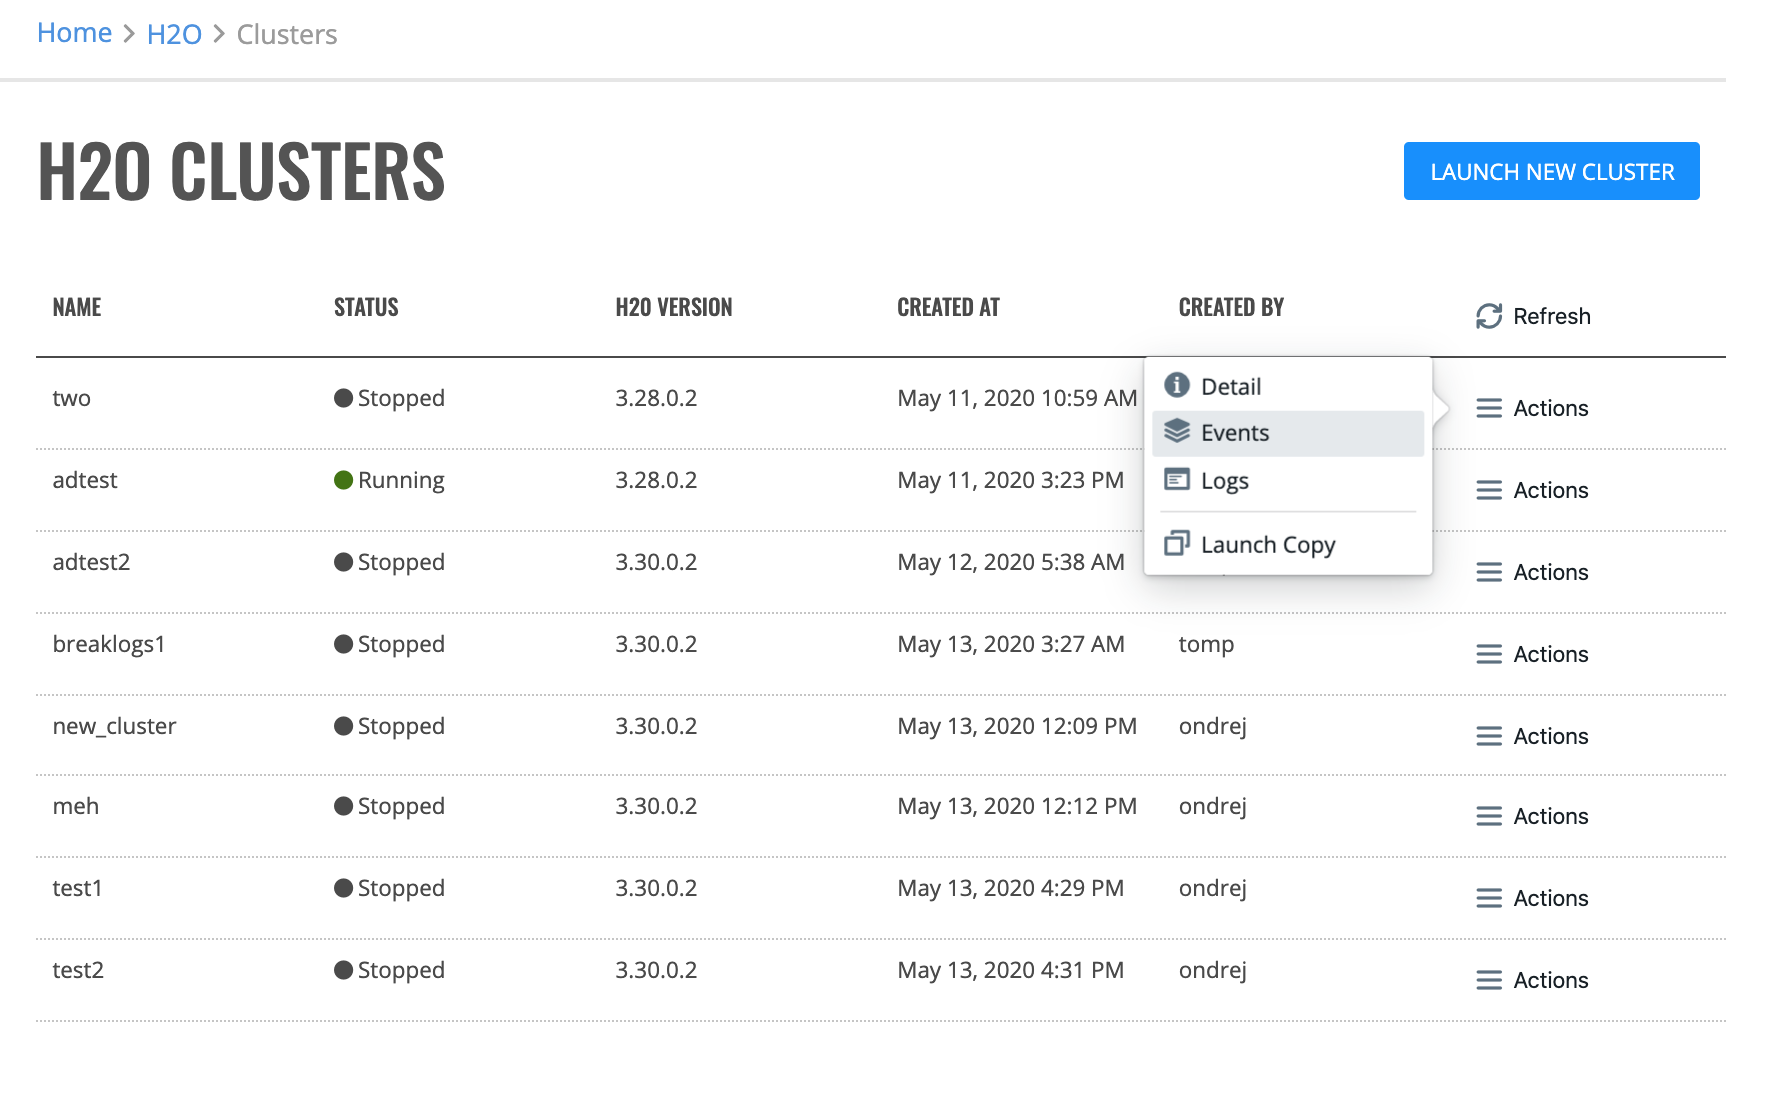Screen dimensions: 1782x1106
Task: Click the green Running status dot for adtest
Action: coord(343,480)
